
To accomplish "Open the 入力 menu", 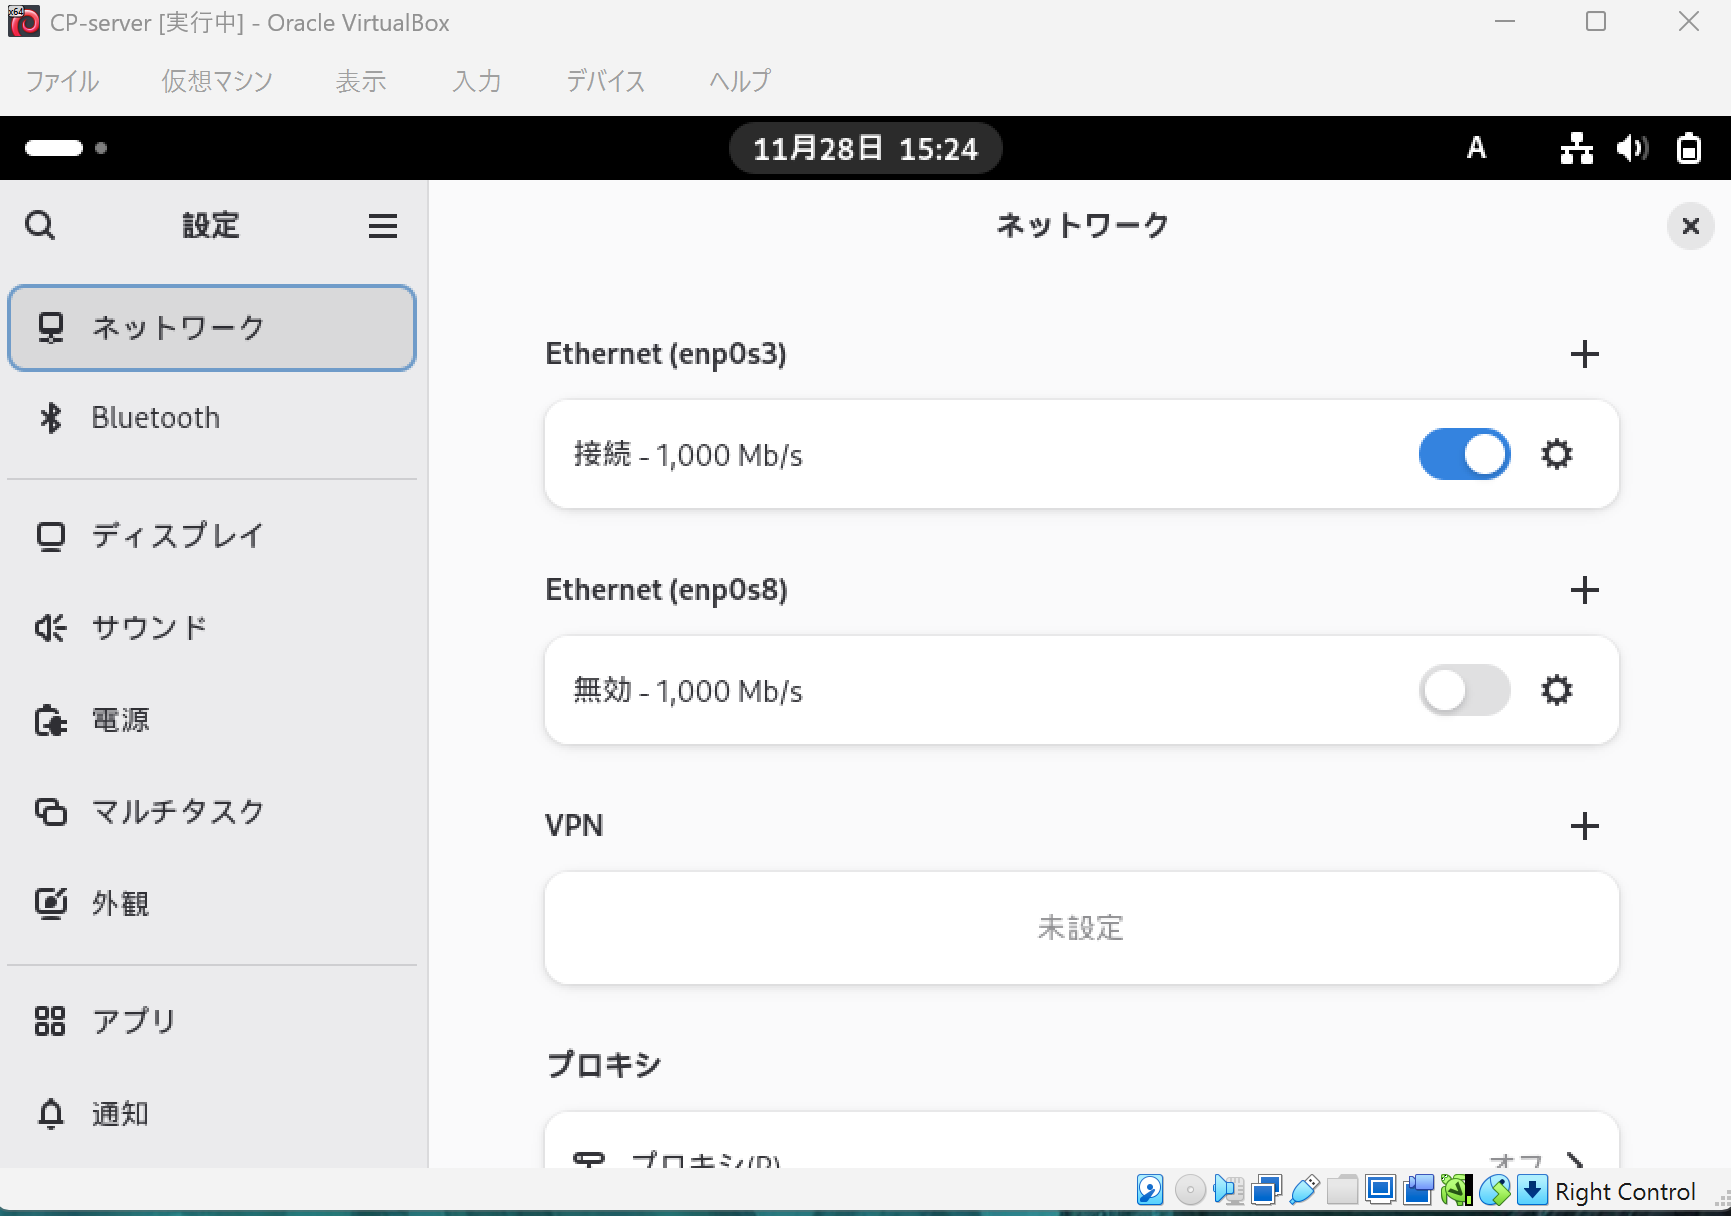I will click(476, 81).
